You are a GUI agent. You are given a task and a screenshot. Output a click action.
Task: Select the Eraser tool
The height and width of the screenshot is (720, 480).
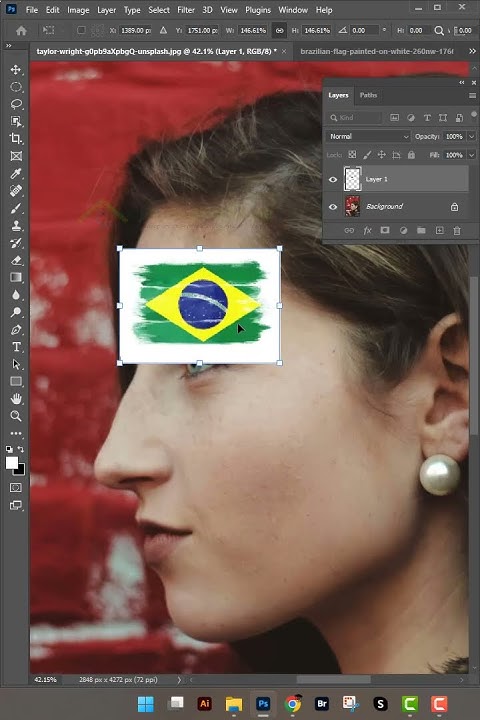tap(16, 260)
